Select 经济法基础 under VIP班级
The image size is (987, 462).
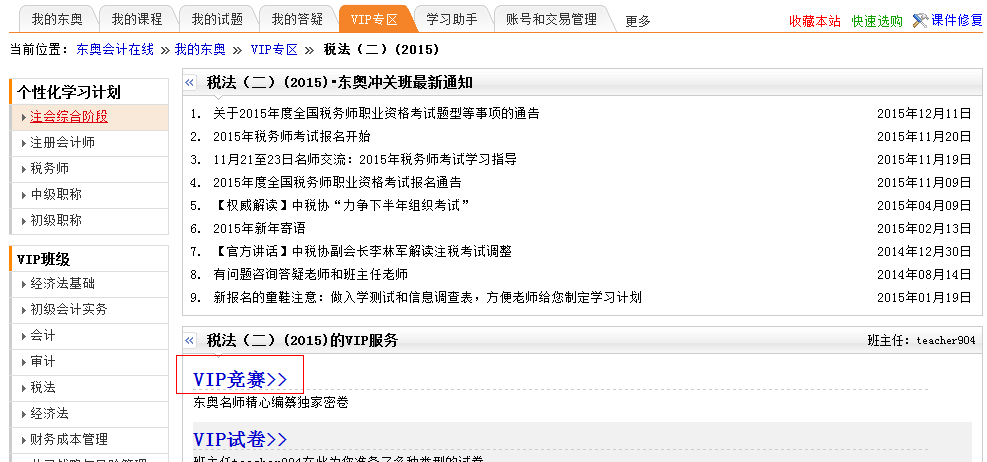(68, 284)
